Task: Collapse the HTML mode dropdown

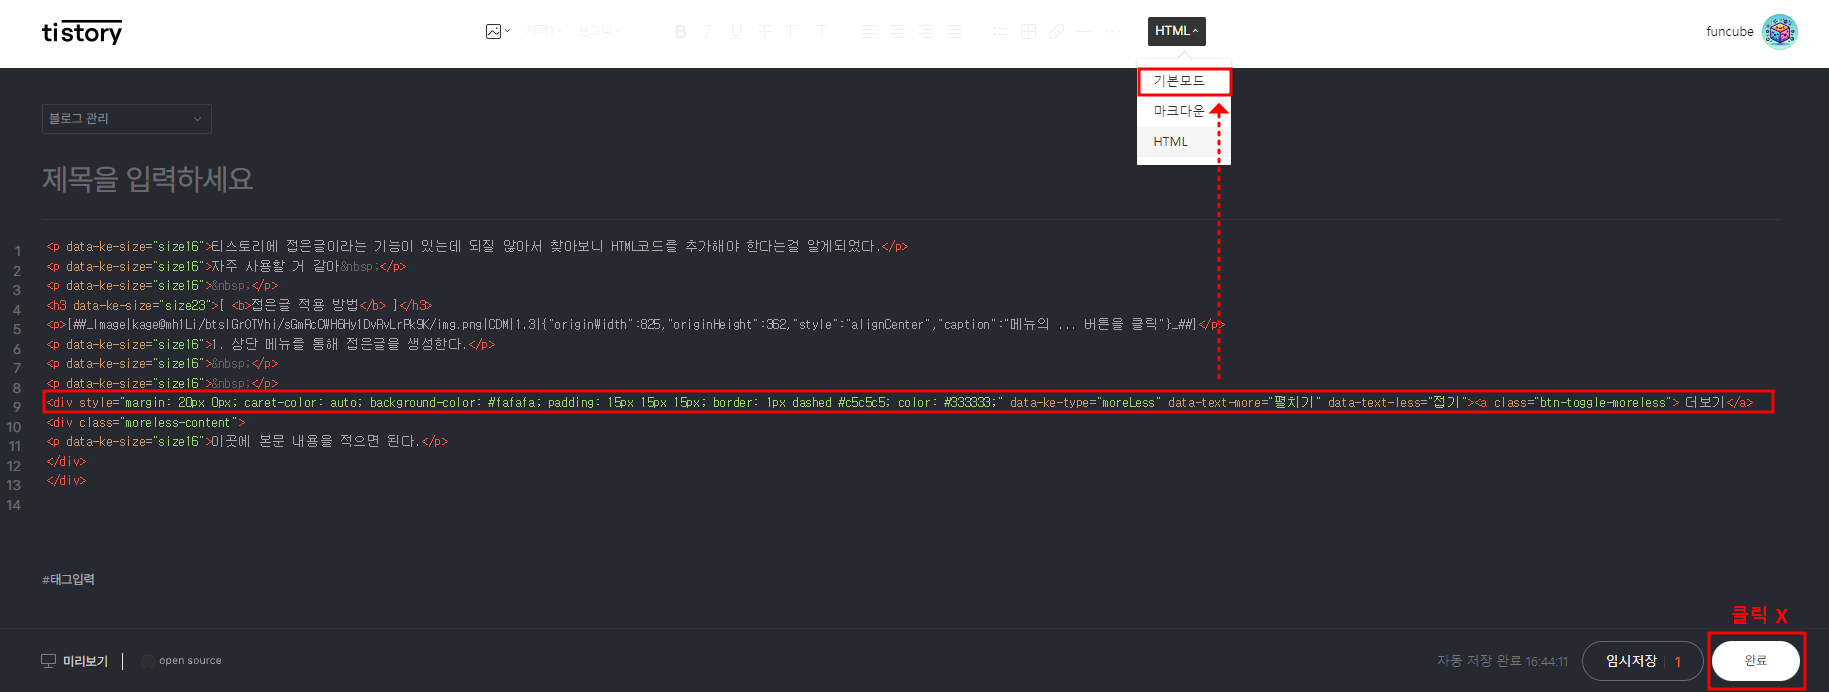Action: (1177, 31)
